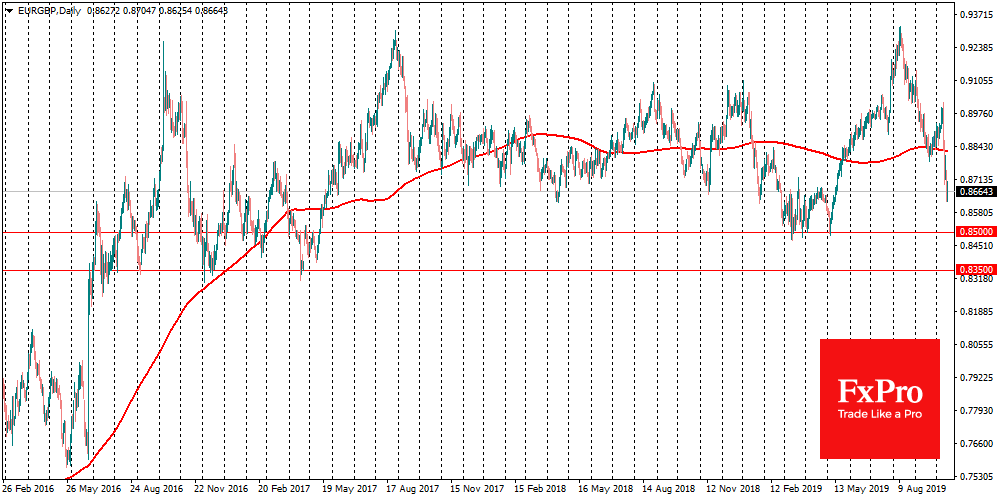Viewport: 1000px width, 500px height.
Task: Click the 0.80555 label on price axis
Action: [x=975, y=345]
